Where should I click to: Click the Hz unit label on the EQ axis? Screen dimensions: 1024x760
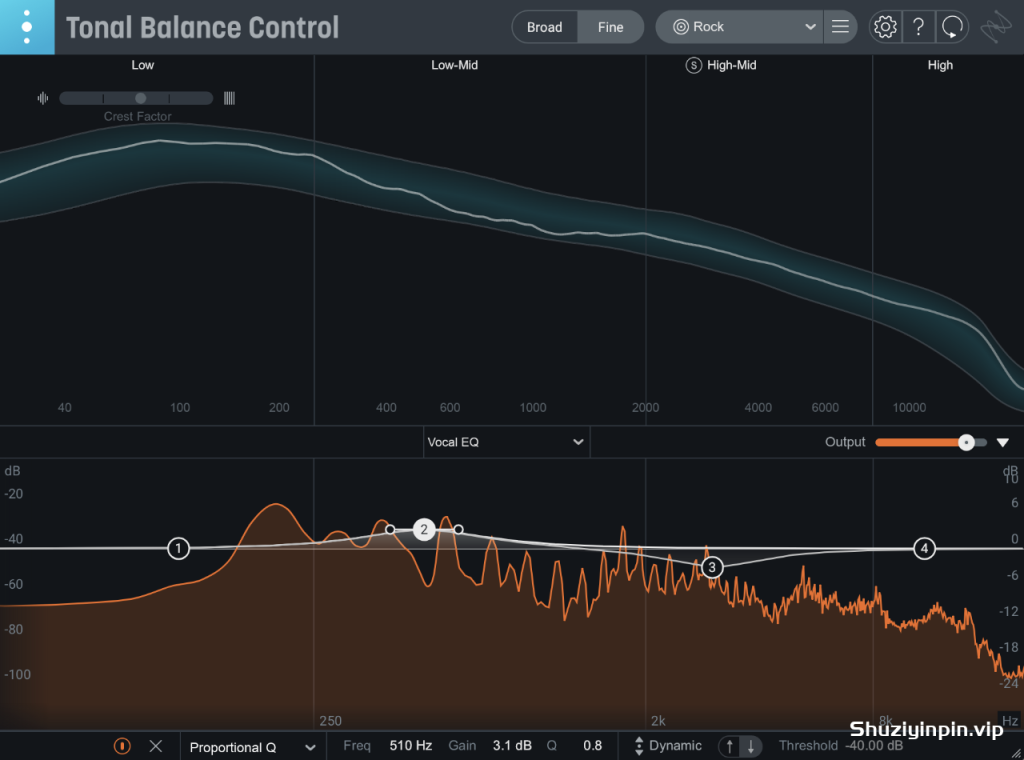(1010, 721)
